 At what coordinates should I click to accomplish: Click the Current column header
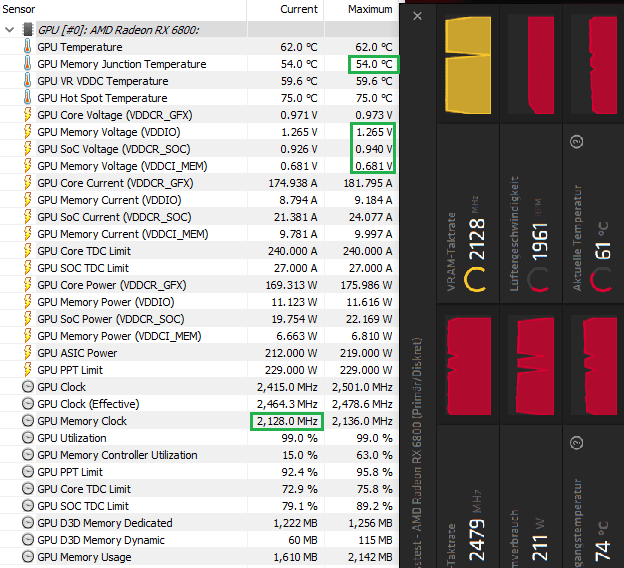(298, 9)
